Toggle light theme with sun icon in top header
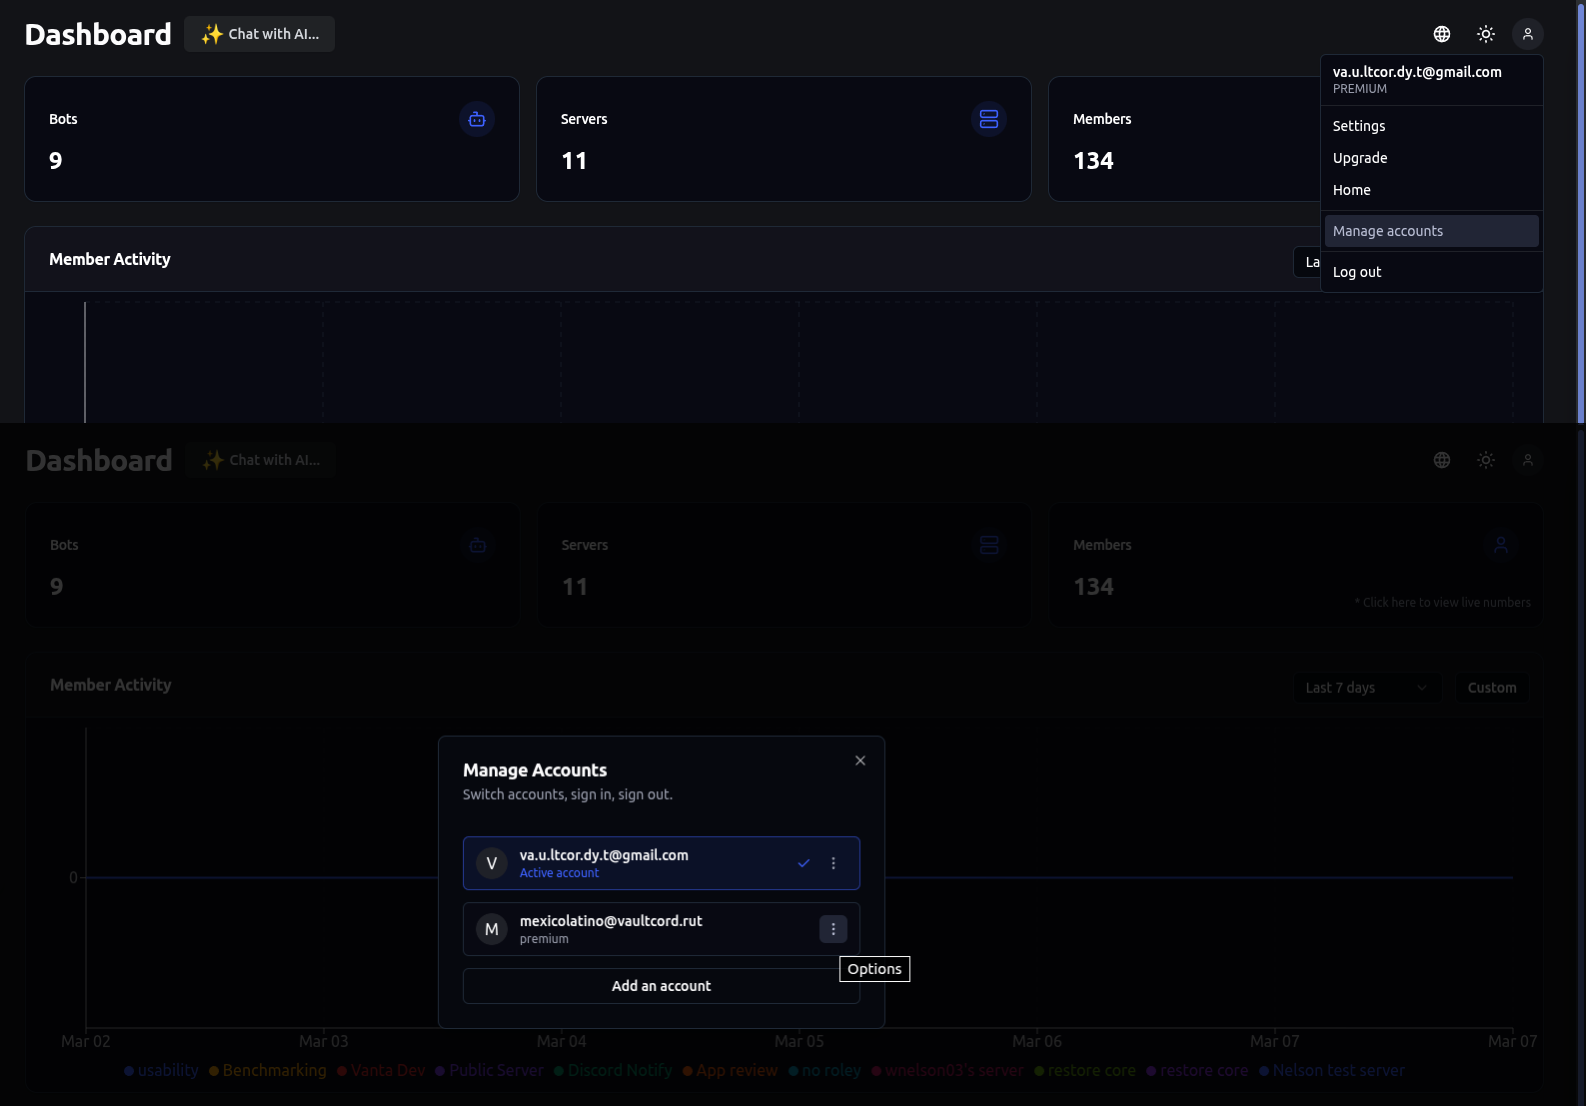The width and height of the screenshot is (1586, 1106). coord(1486,34)
